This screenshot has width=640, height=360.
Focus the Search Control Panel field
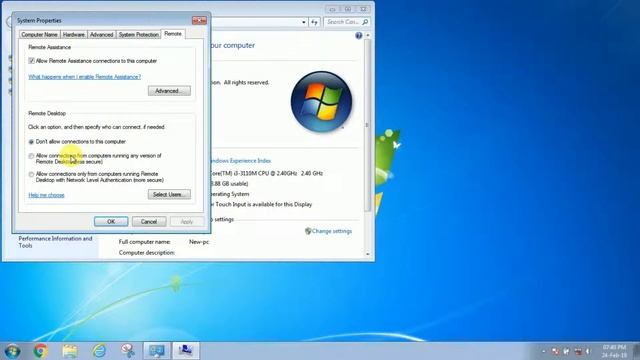[347, 22]
